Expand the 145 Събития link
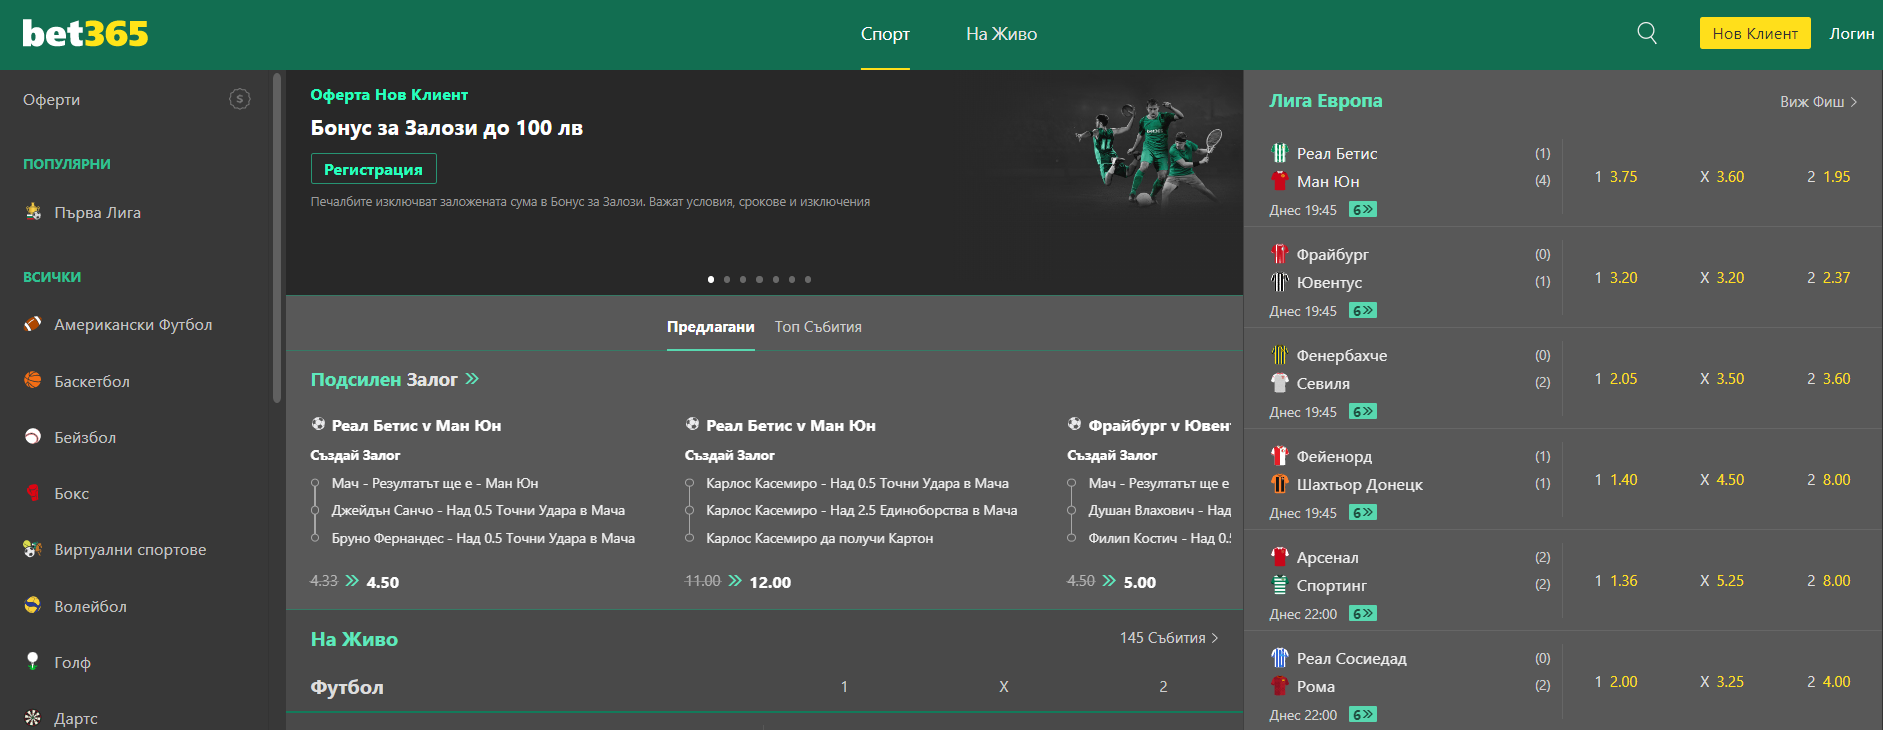1883x730 pixels. click(x=1169, y=638)
